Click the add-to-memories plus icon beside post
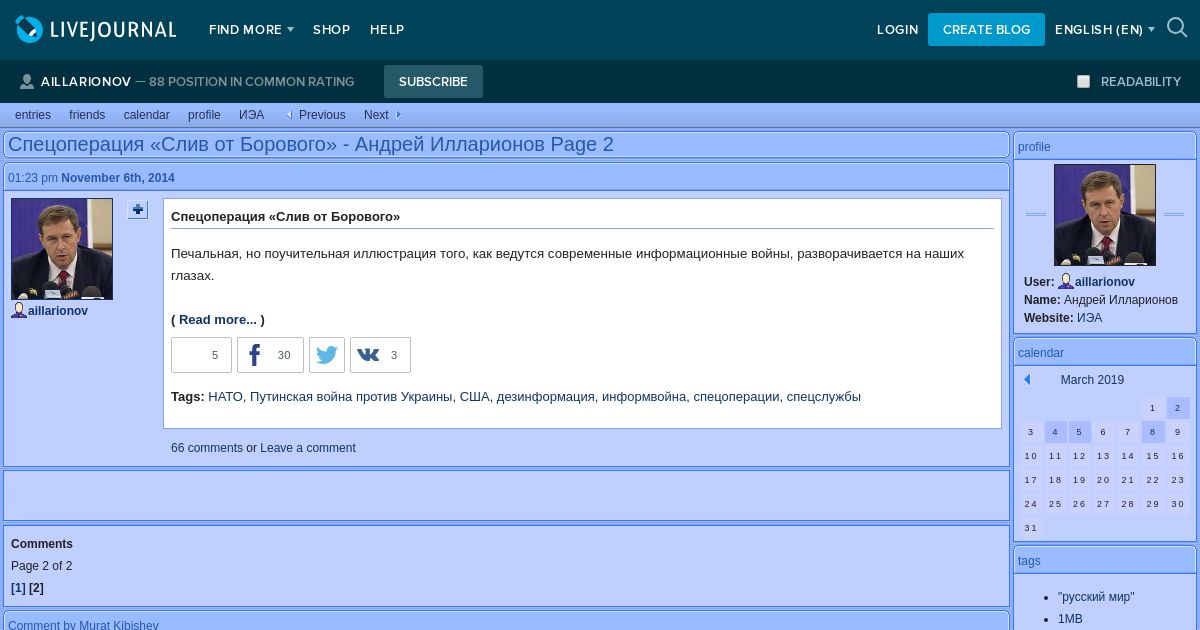 point(138,210)
